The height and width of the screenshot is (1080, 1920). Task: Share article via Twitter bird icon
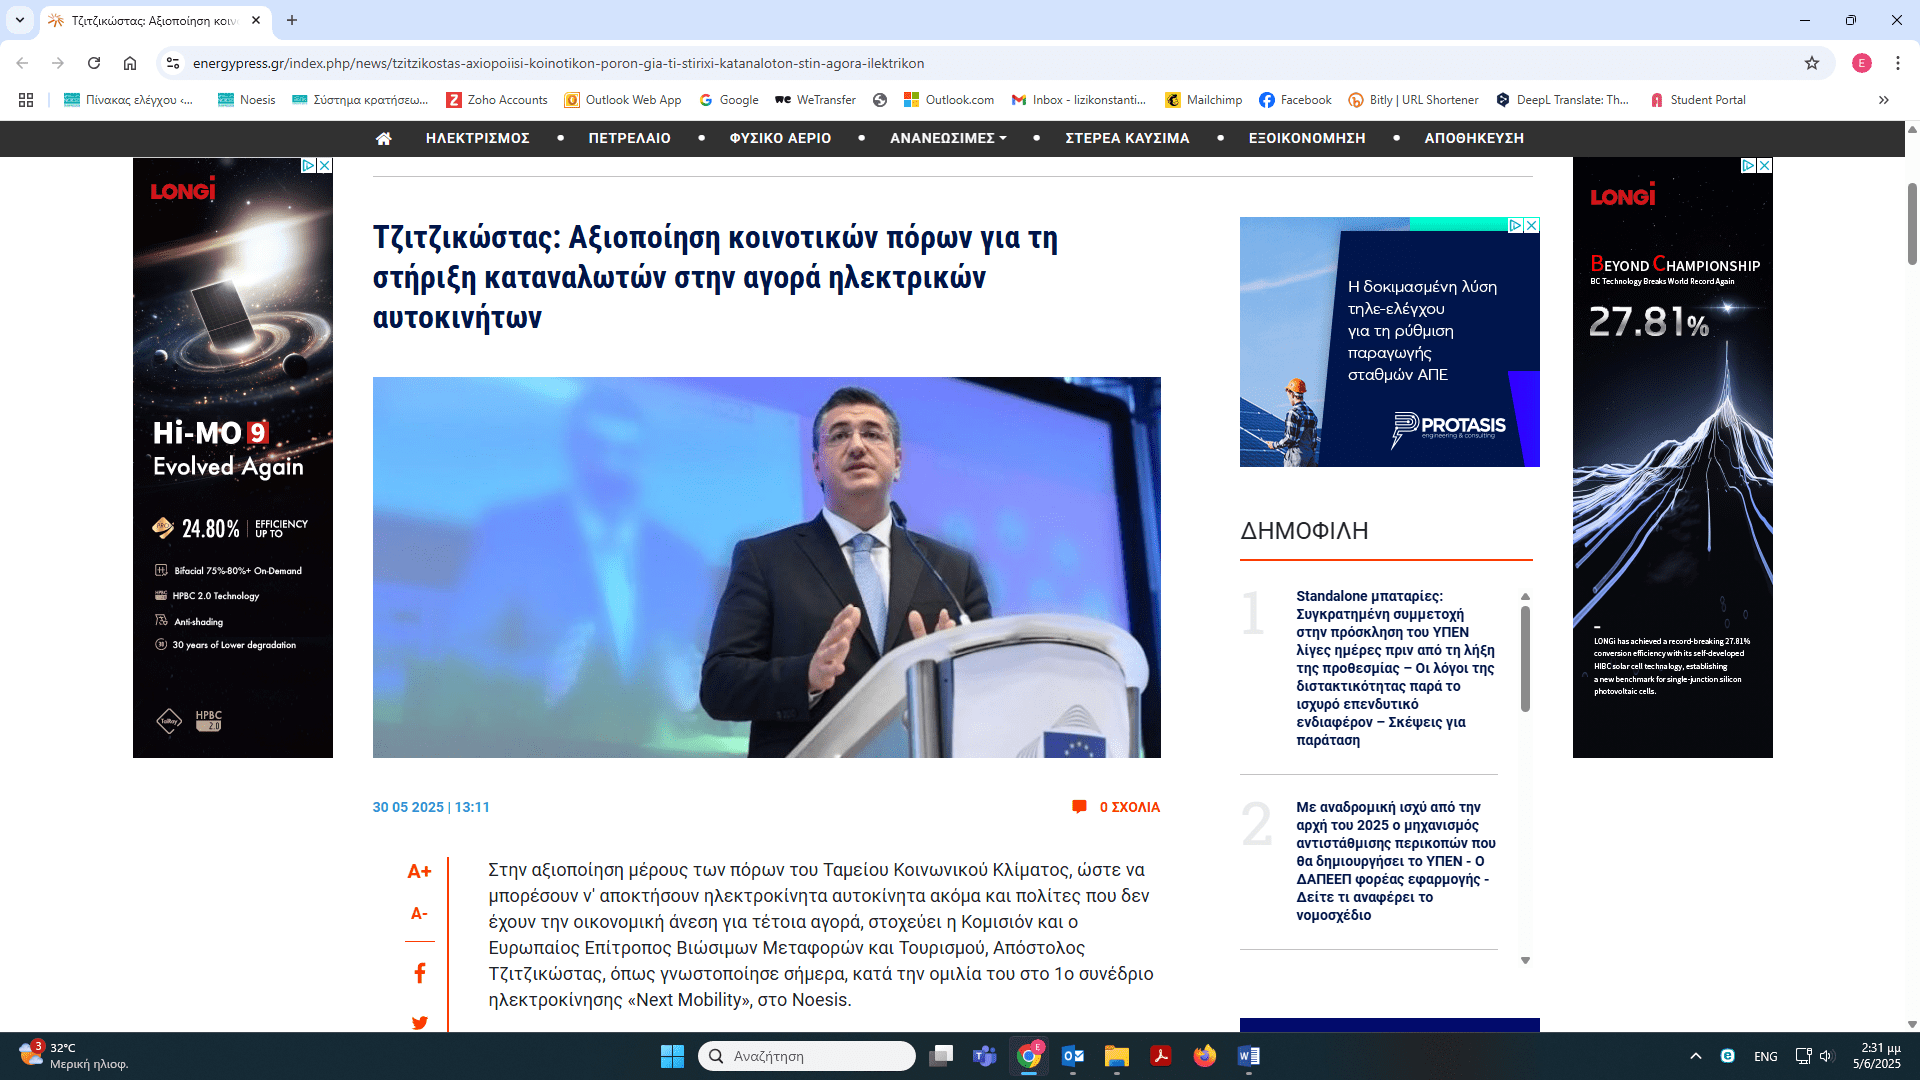pyautogui.click(x=420, y=1022)
